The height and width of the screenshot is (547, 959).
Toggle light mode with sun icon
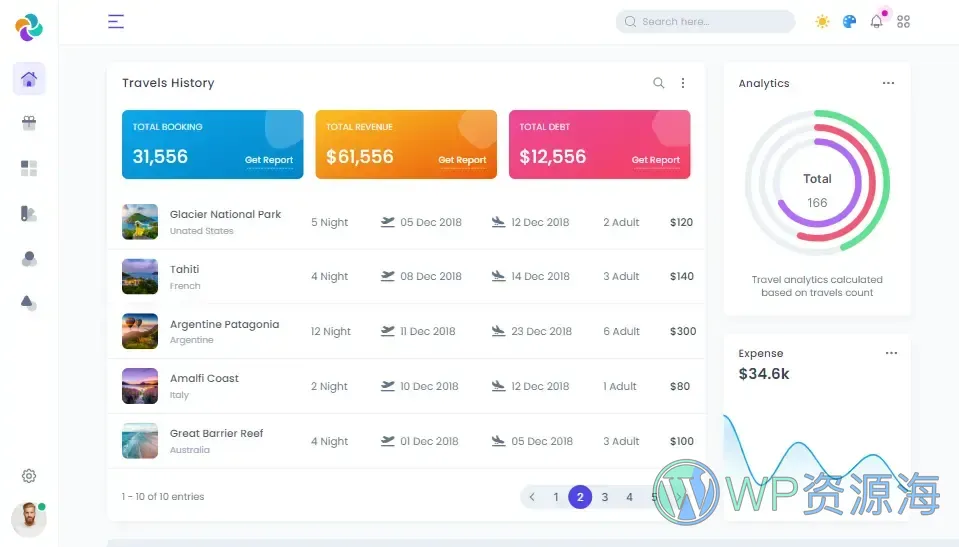click(822, 21)
